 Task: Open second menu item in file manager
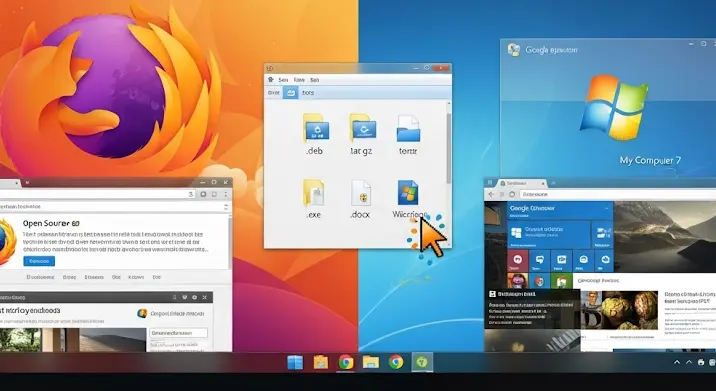point(299,80)
